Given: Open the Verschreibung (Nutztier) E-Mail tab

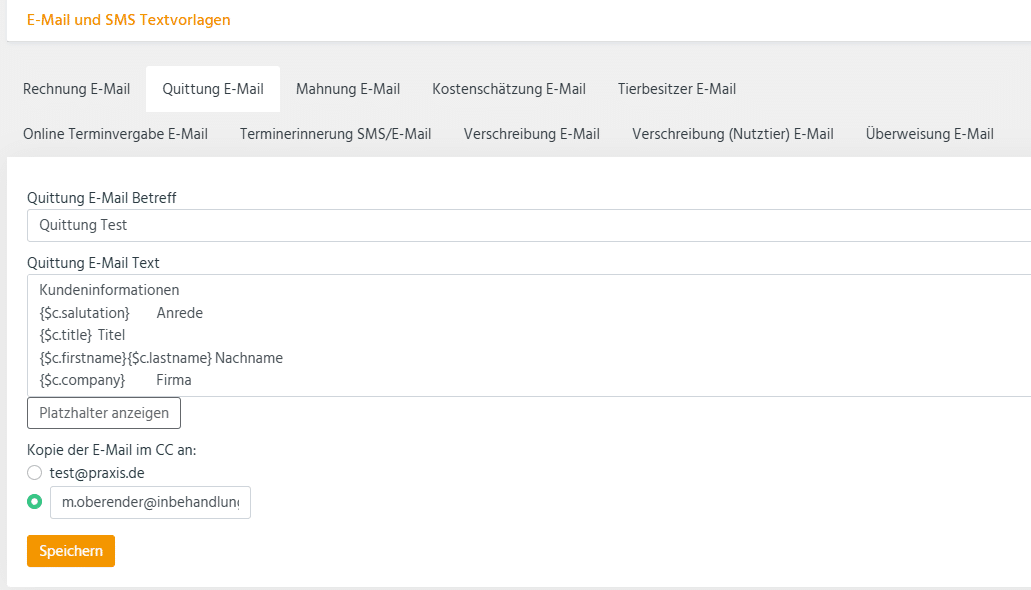Looking at the screenshot, I should 733,134.
